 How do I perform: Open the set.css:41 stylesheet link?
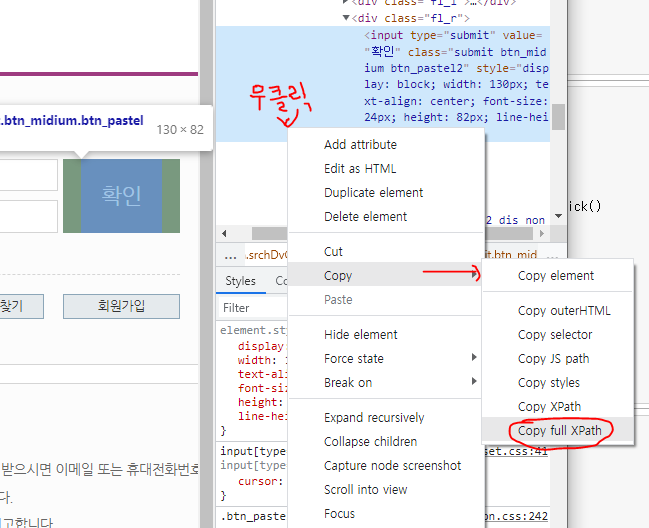516,451
